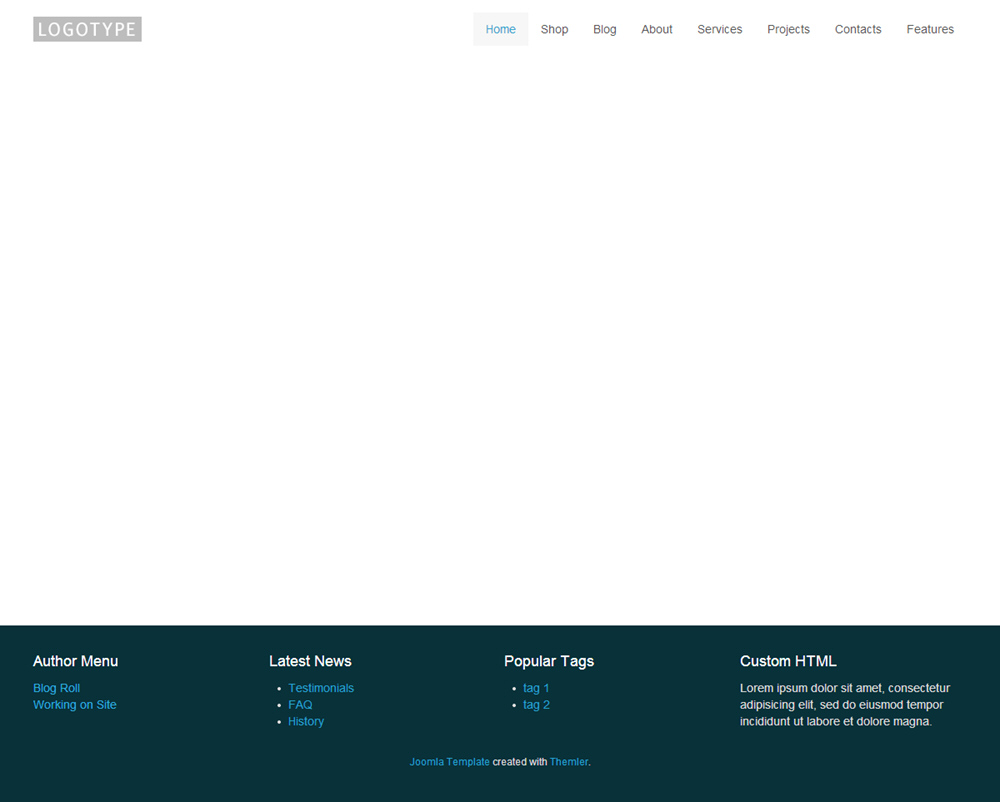This screenshot has height=802, width=1000.
Task: Click the FAQ link in footer
Action: point(300,705)
